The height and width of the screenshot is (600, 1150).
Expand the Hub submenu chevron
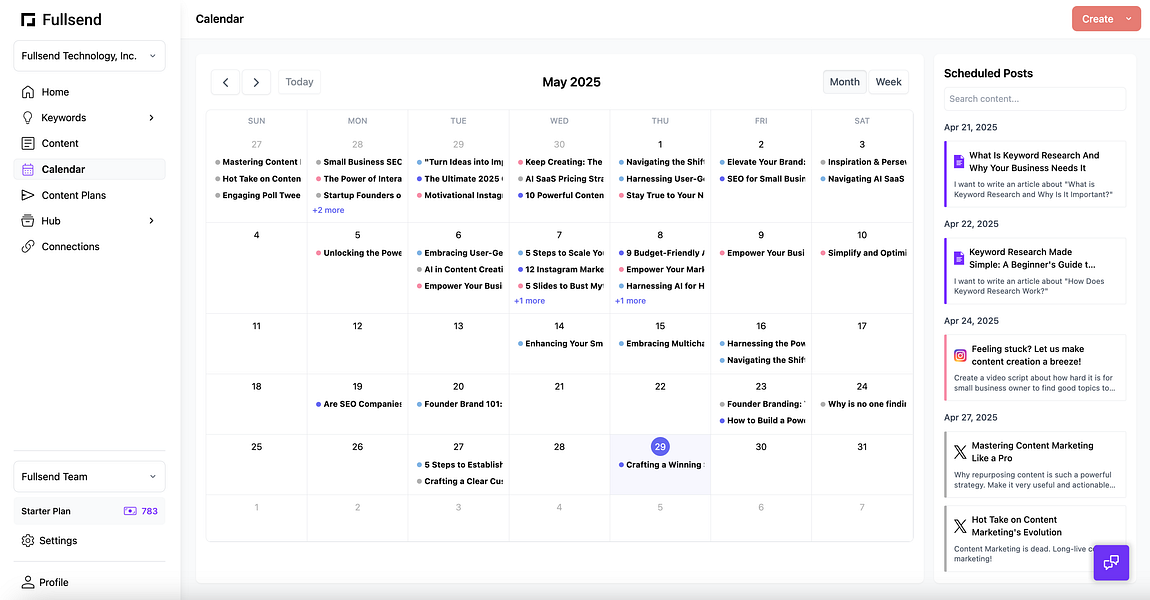[152, 221]
